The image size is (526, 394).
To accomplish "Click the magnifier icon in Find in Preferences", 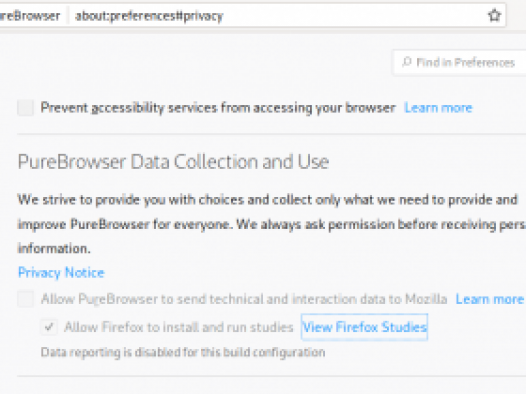I will pyautogui.click(x=407, y=62).
